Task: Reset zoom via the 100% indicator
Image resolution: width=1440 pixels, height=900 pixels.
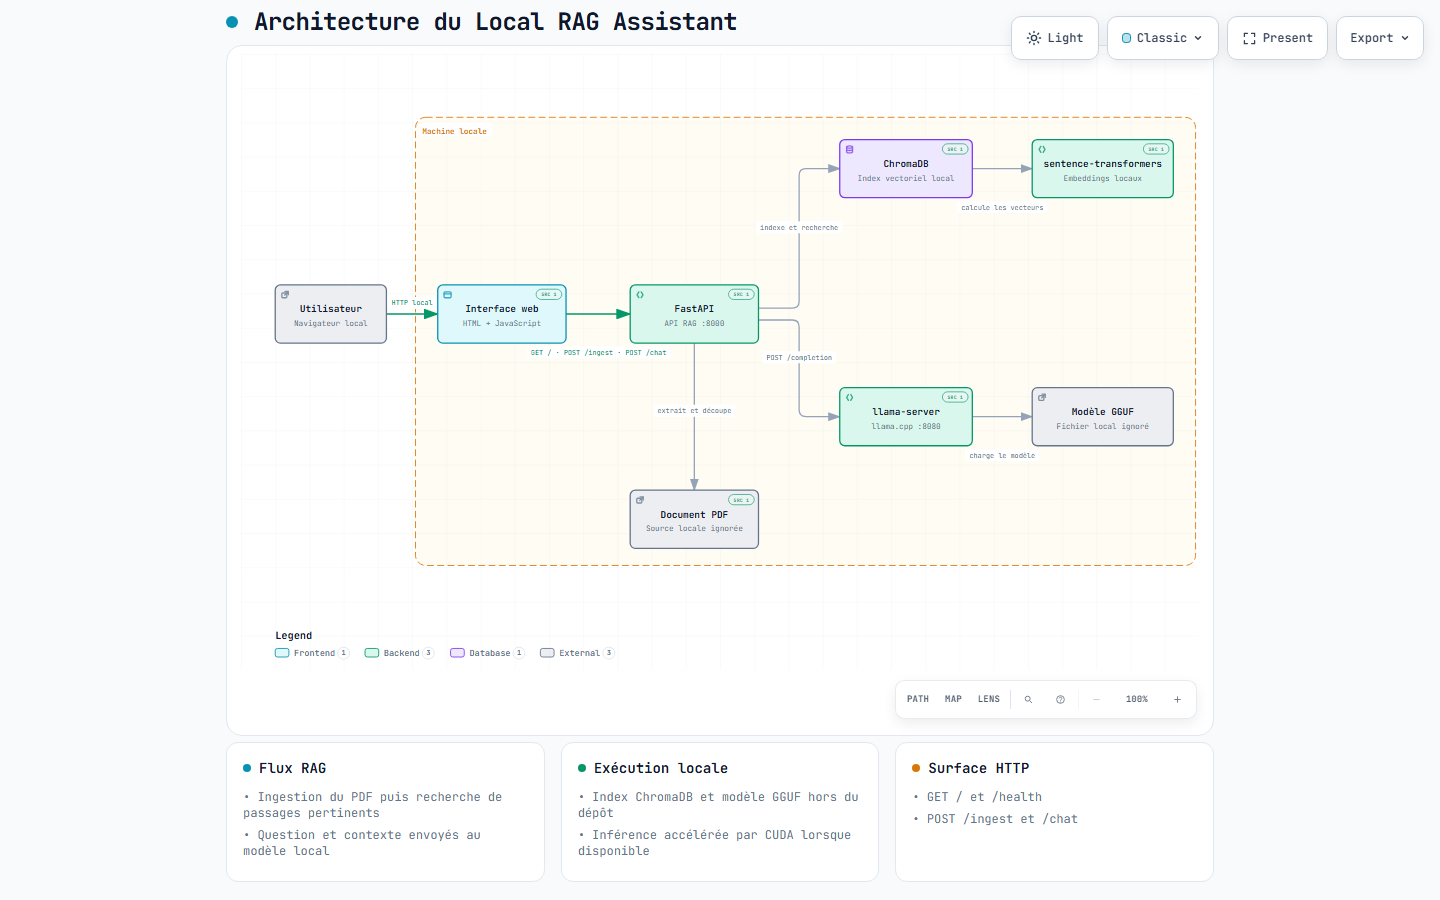Action: point(1137,699)
